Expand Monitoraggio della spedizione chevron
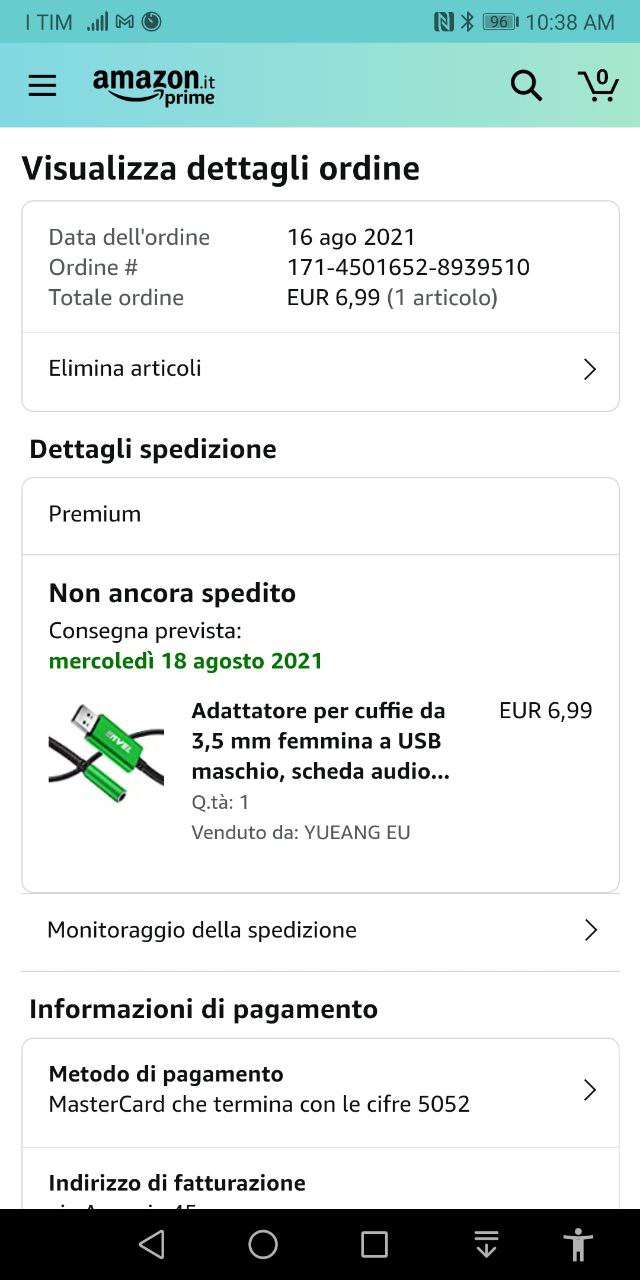Screen dimensions: 640x1280 pyautogui.click(x=590, y=931)
